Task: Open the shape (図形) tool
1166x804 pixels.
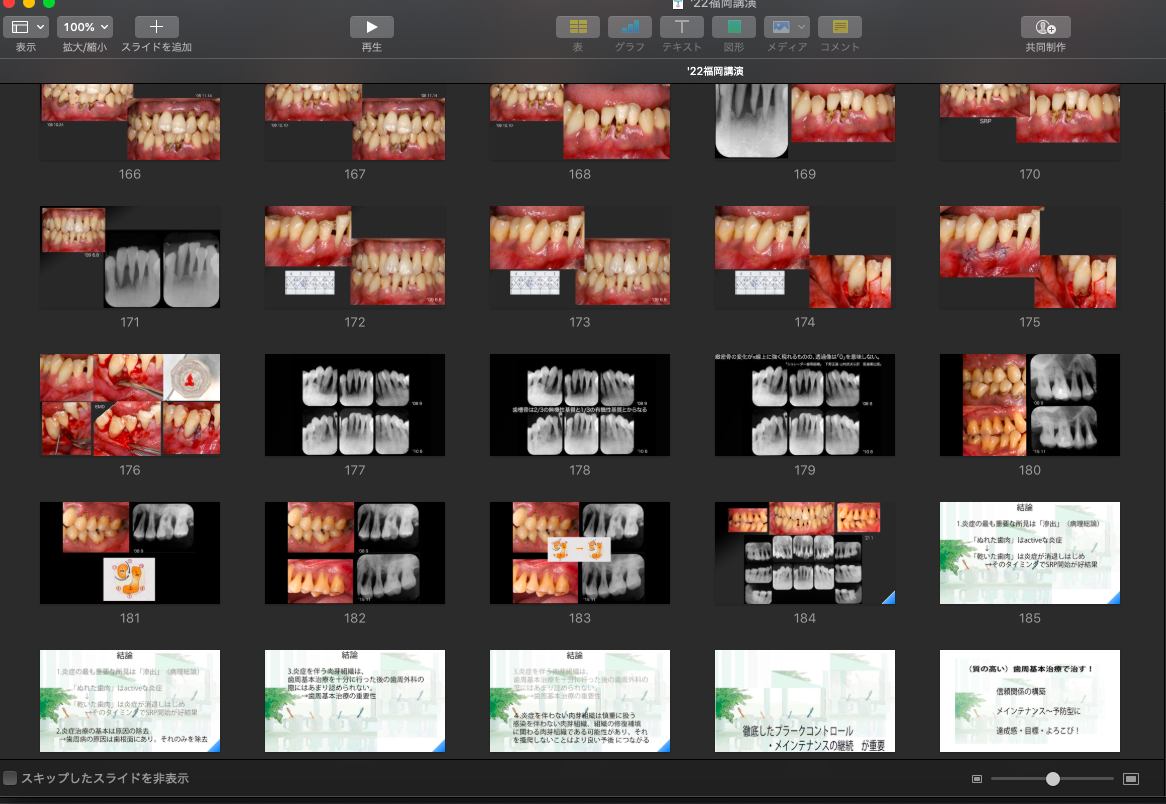Action: pyautogui.click(x=734, y=28)
